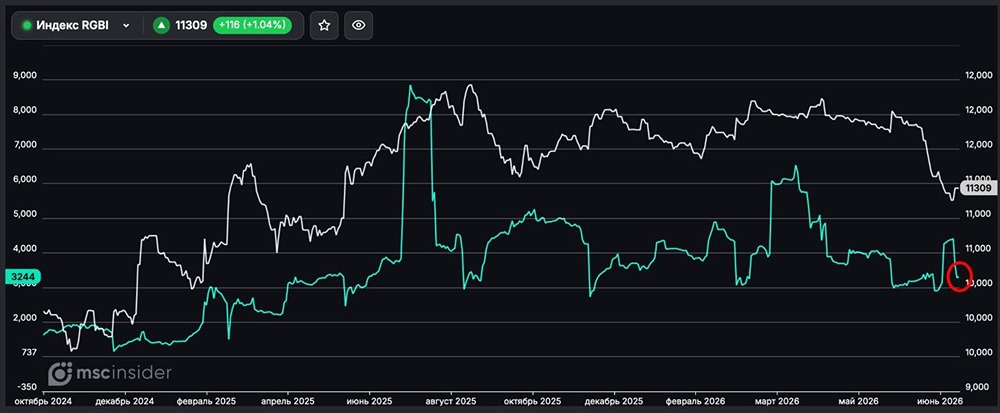The width and height of the screenshot is (1000, 413).
Task: Click the teal line peak near август 2025
Action: (410, 86)
